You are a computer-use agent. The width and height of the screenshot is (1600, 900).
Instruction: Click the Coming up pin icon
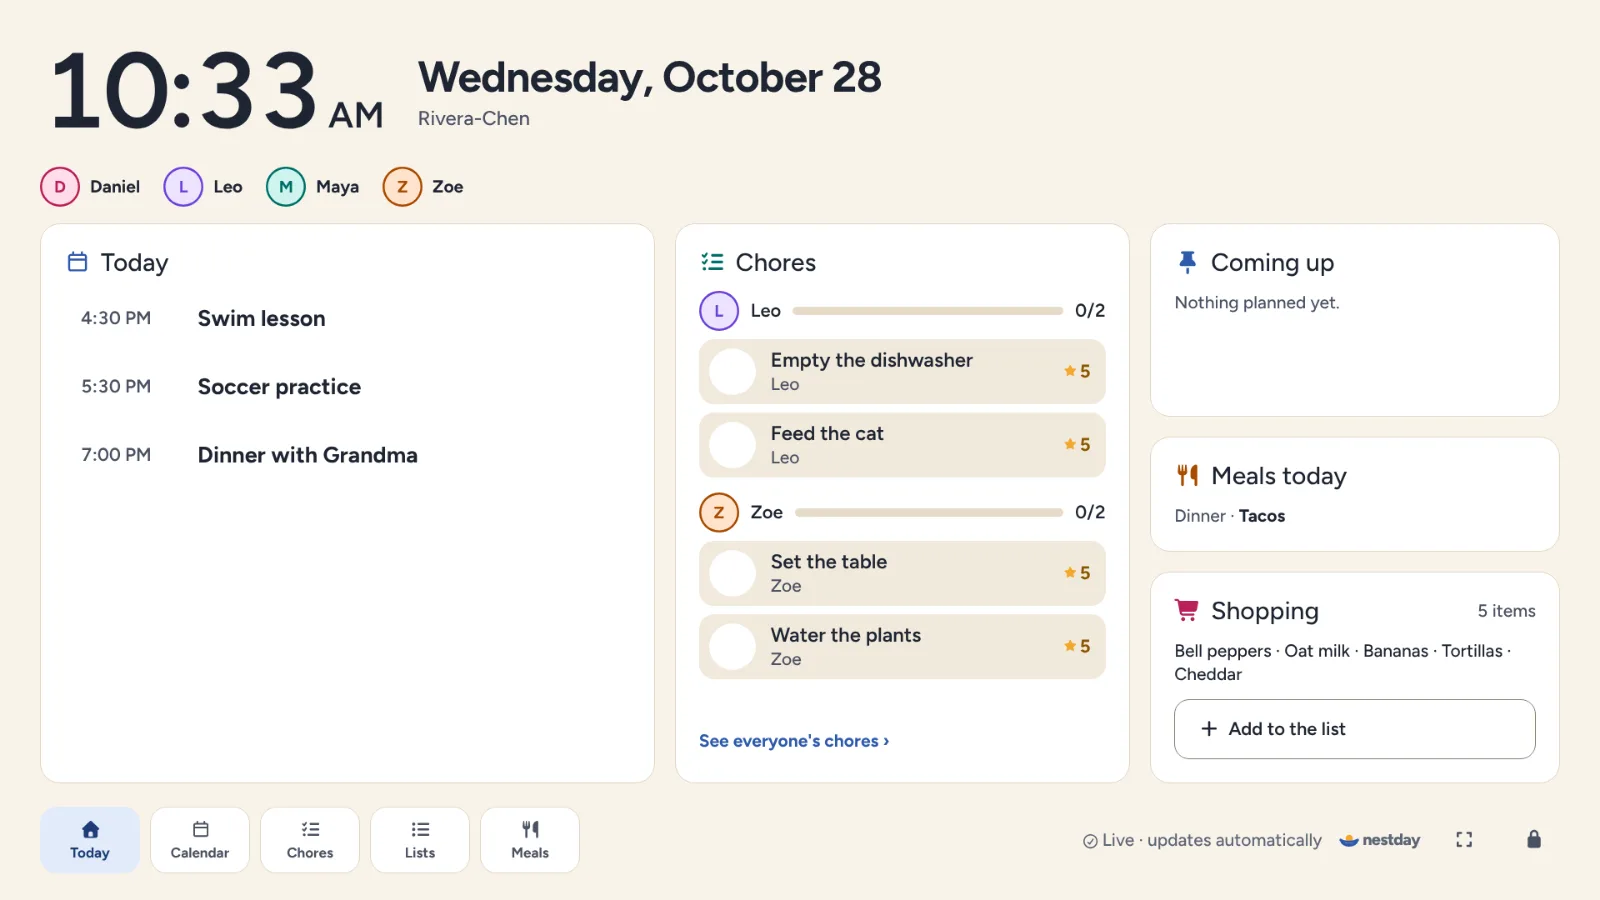pos(1187,262)
